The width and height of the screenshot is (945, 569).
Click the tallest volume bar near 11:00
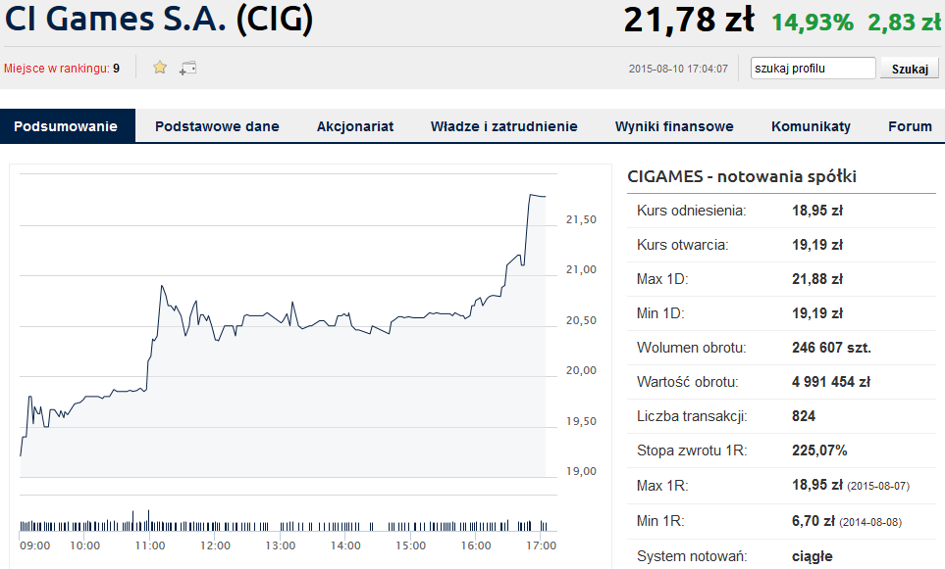[x=149, y=520]
